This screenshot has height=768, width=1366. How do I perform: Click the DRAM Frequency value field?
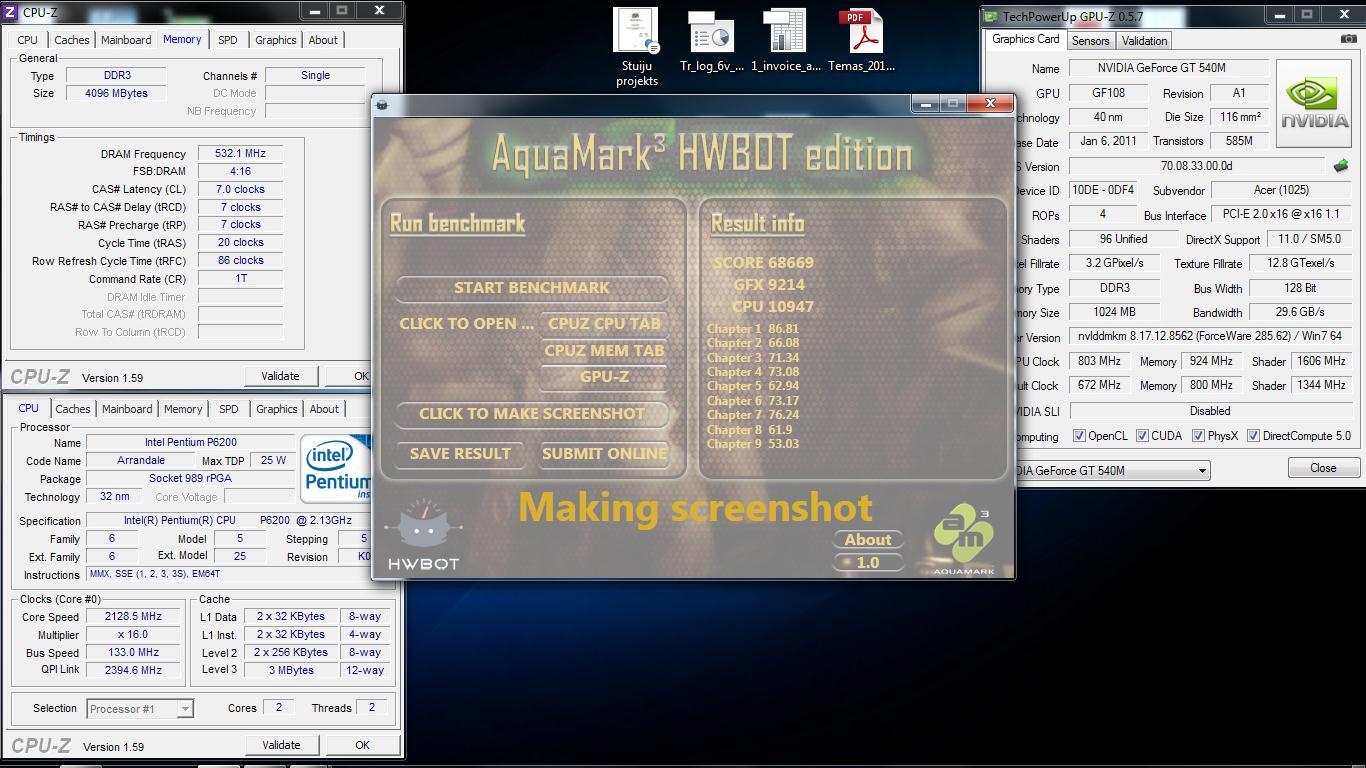[240, 154]
